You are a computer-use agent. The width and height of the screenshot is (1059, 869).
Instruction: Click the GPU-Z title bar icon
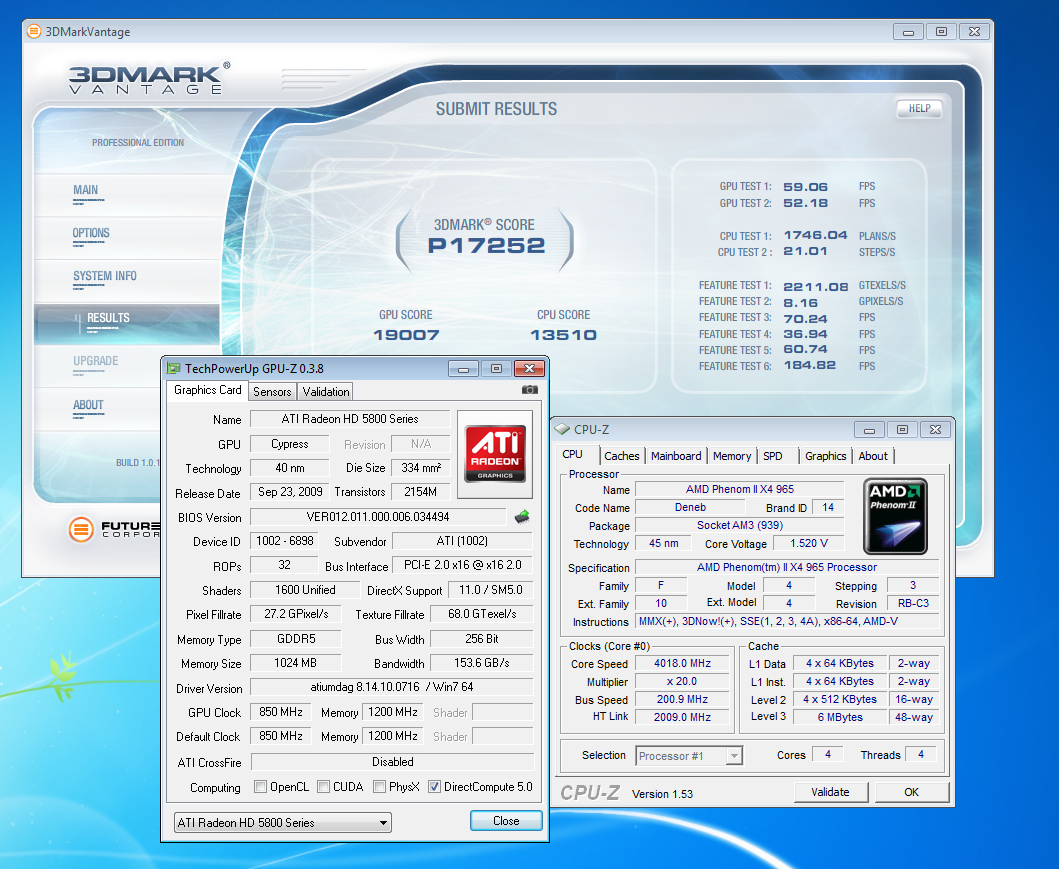(174, 368)
